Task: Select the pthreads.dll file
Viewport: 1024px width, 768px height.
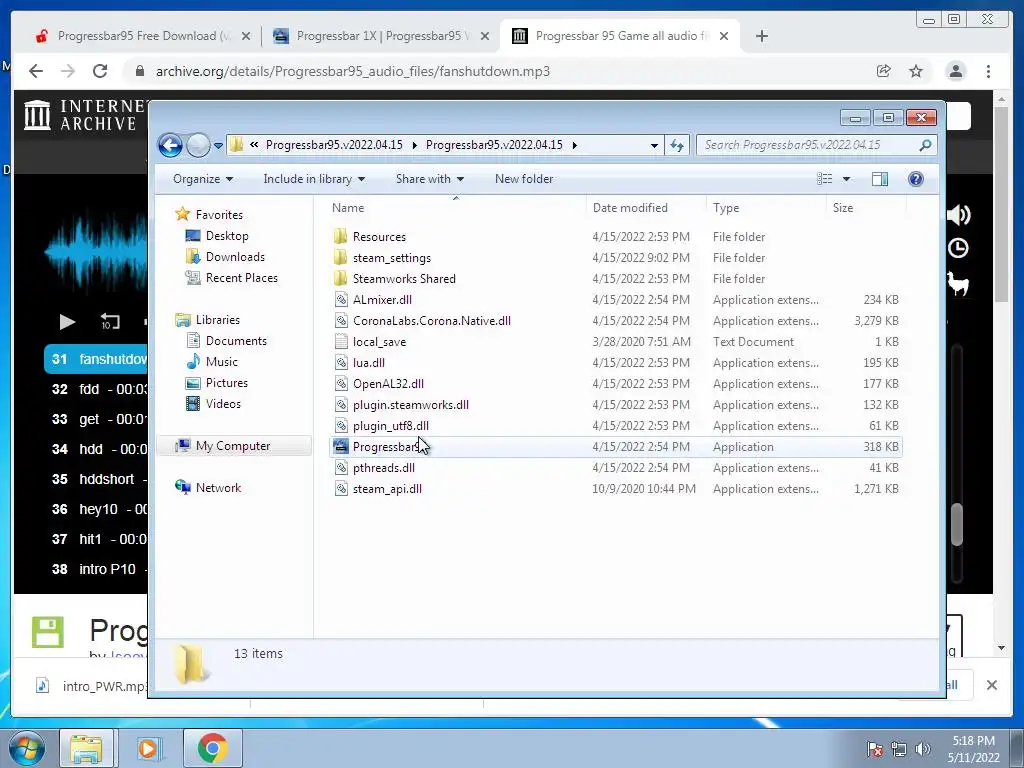Action: (x=383, y=468)
